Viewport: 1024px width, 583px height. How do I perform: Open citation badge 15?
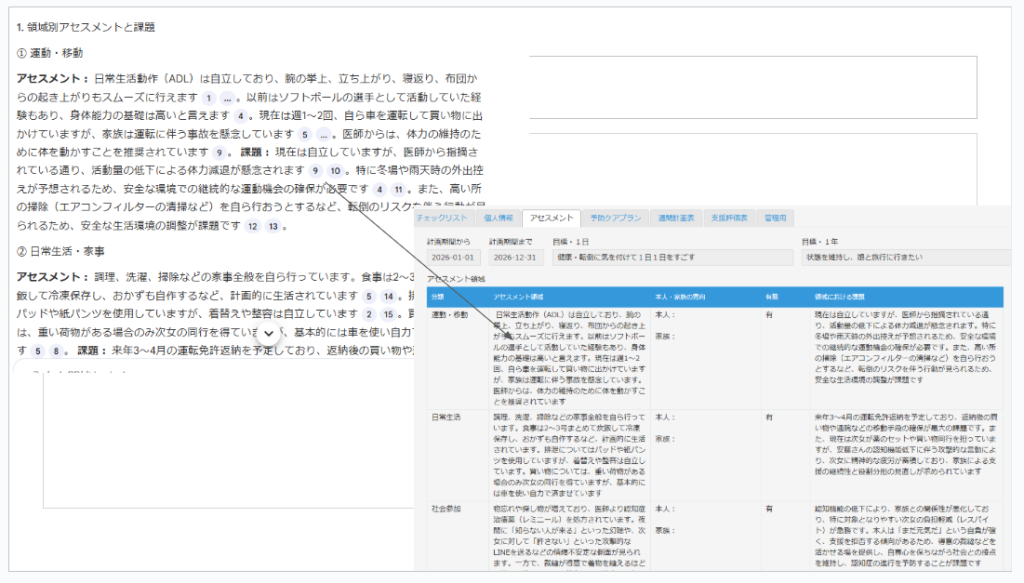(389, 315)
